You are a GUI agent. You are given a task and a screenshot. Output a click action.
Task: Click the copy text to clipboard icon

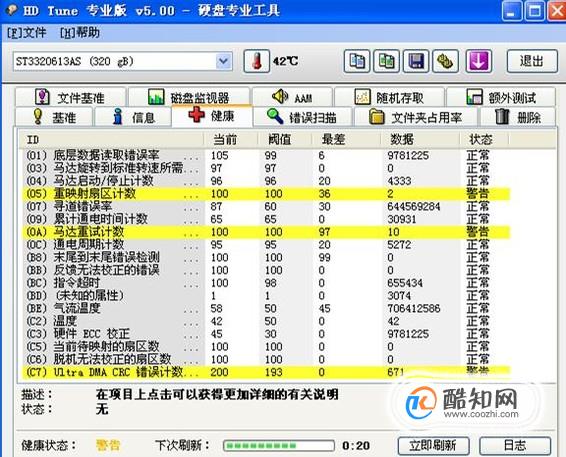(357, 61)
